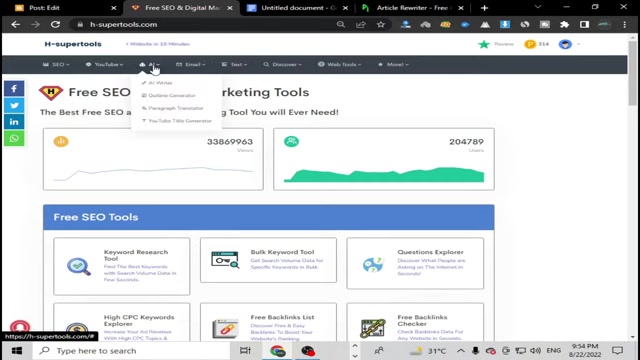Expand the Discover dropdown menu
This screenshot has height=360, width=640.
point(283,64)
